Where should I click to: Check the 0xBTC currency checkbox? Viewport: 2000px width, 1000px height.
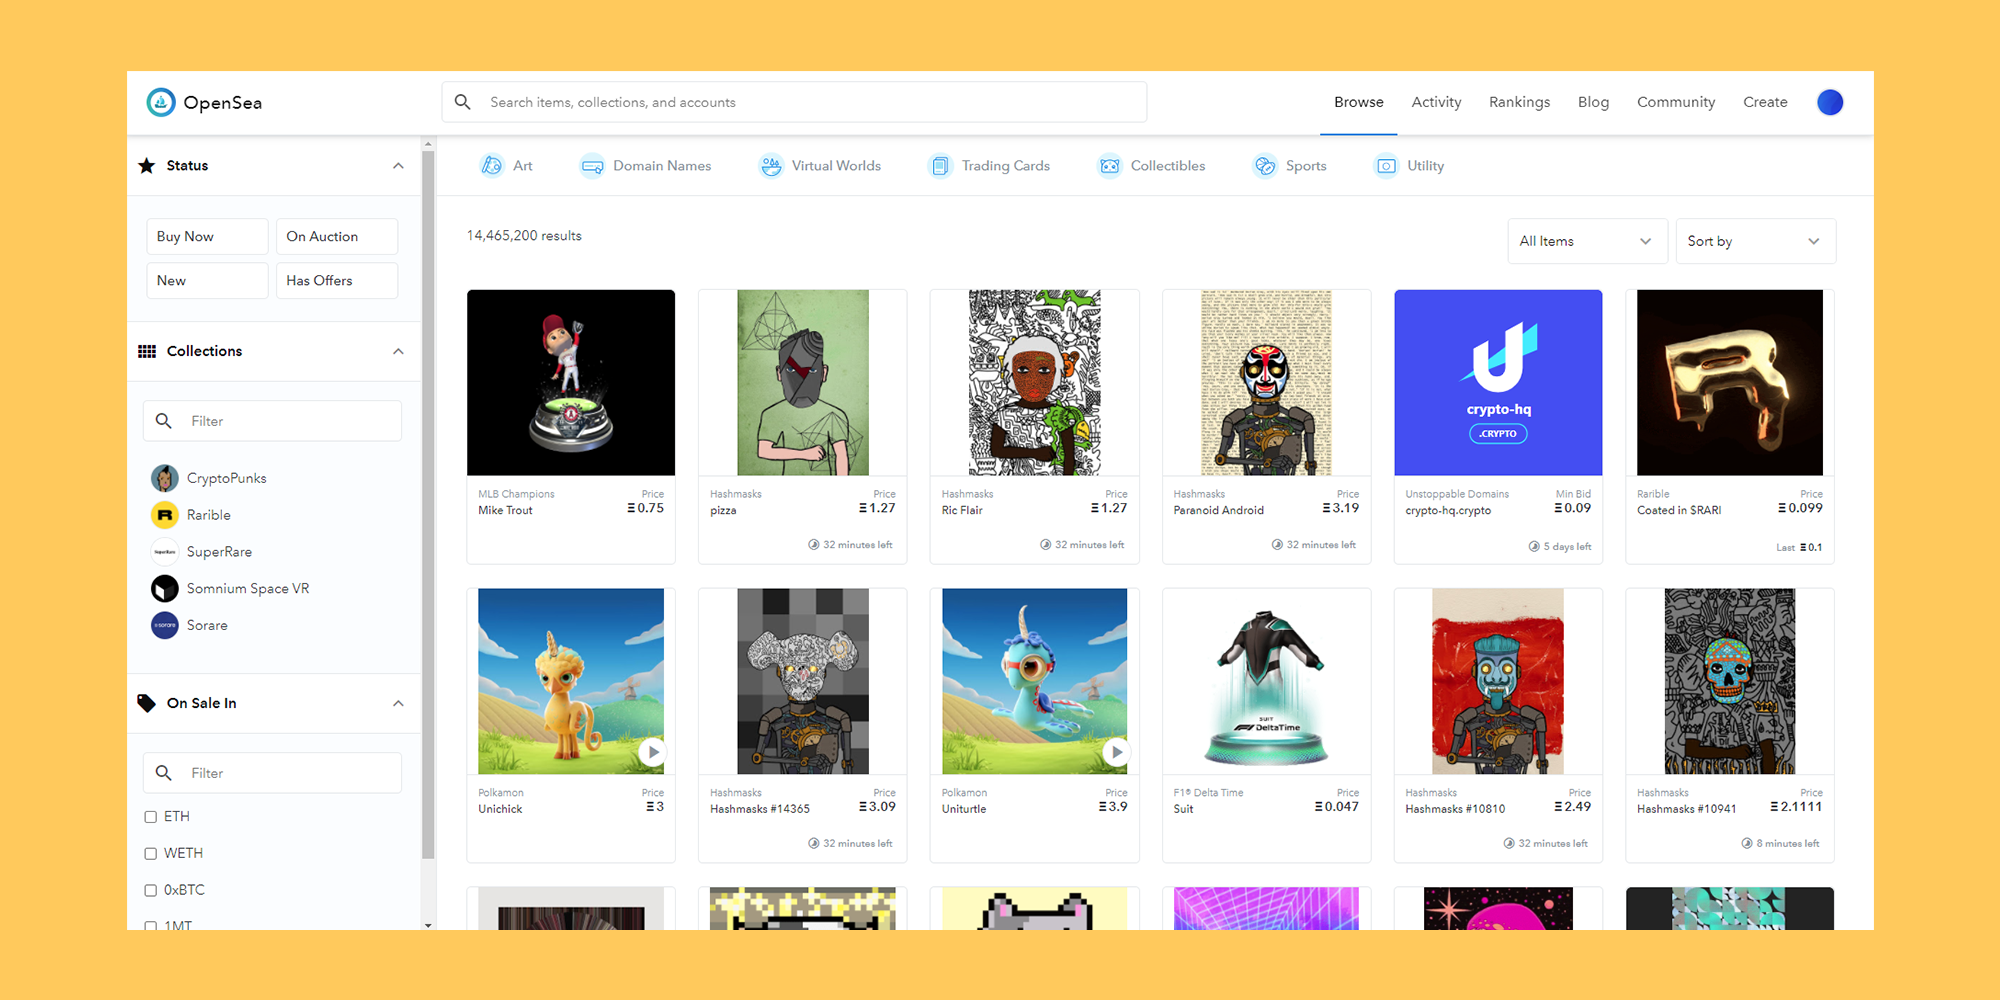(151, 890)
